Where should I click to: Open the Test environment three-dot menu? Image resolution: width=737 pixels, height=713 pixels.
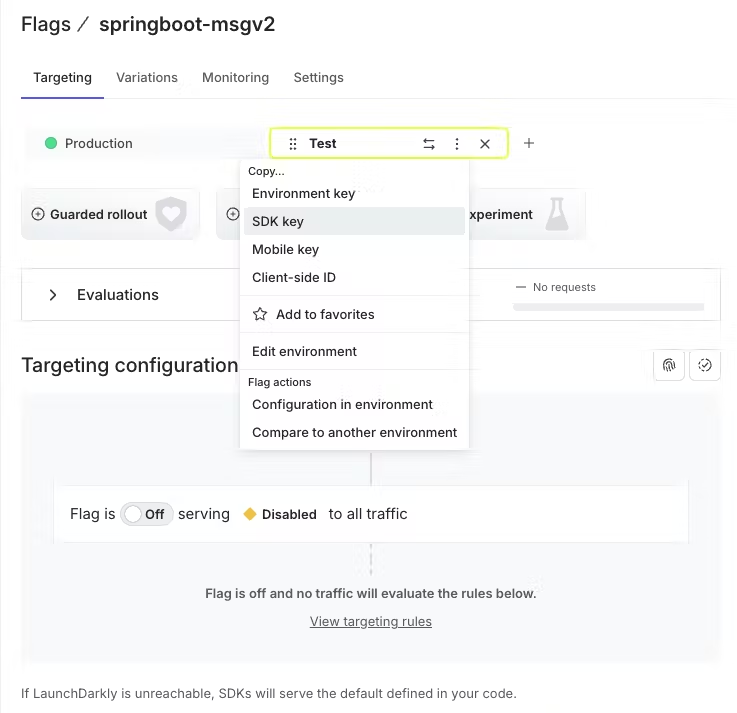(x=457, y=144)
